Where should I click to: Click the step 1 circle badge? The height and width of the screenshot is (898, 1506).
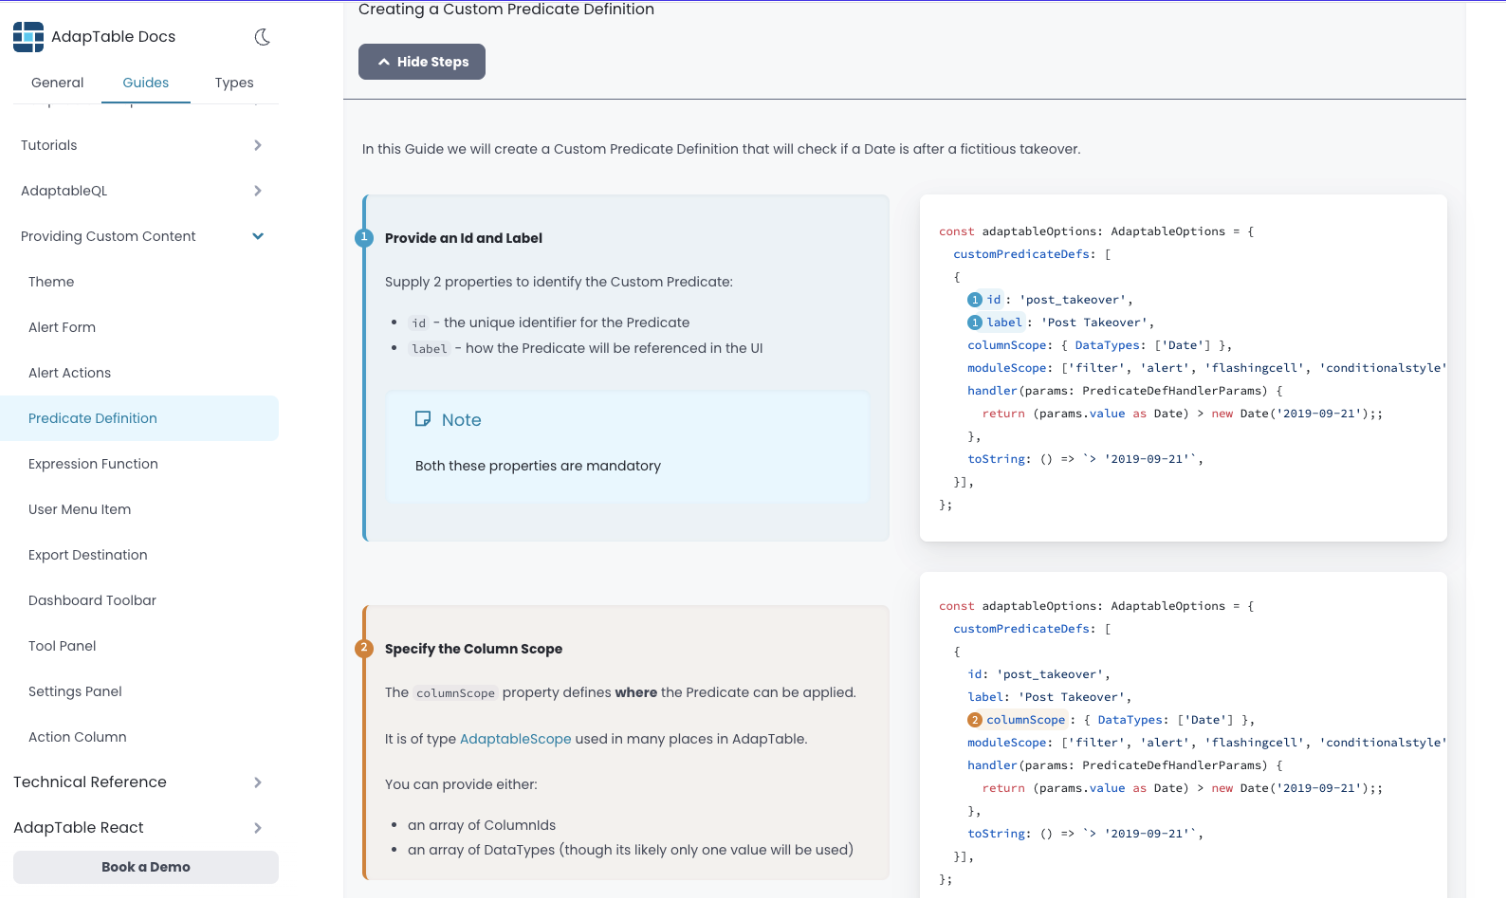point(364,238)
